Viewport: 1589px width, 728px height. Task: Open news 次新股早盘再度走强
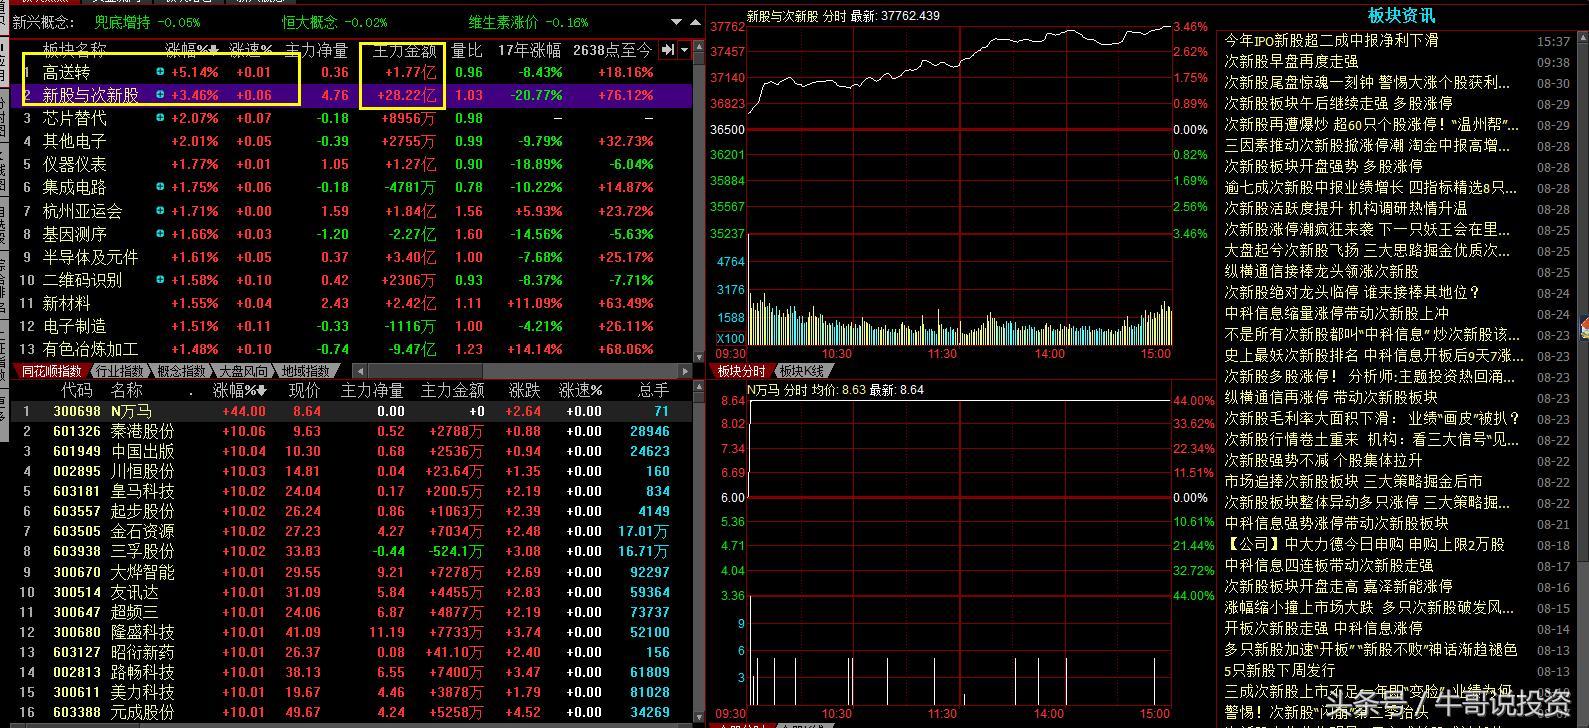(x=1292, y=61)
